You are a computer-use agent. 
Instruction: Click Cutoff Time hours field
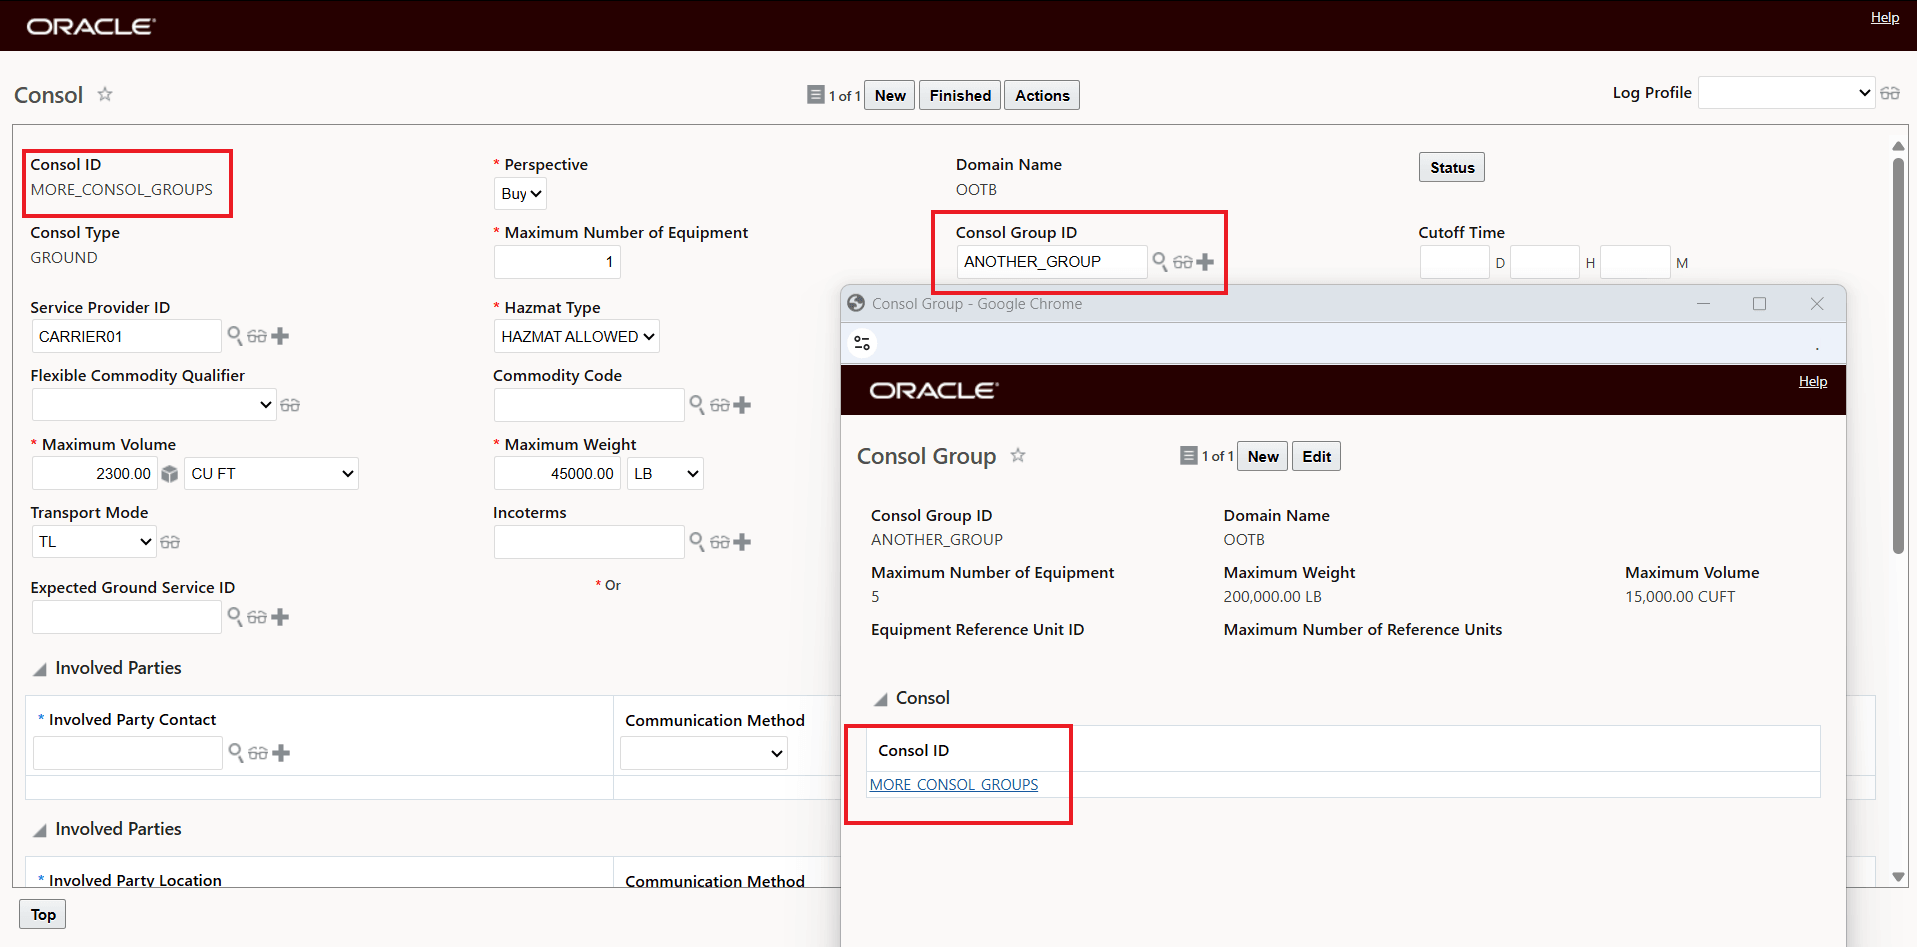(x=1545, y=262)
